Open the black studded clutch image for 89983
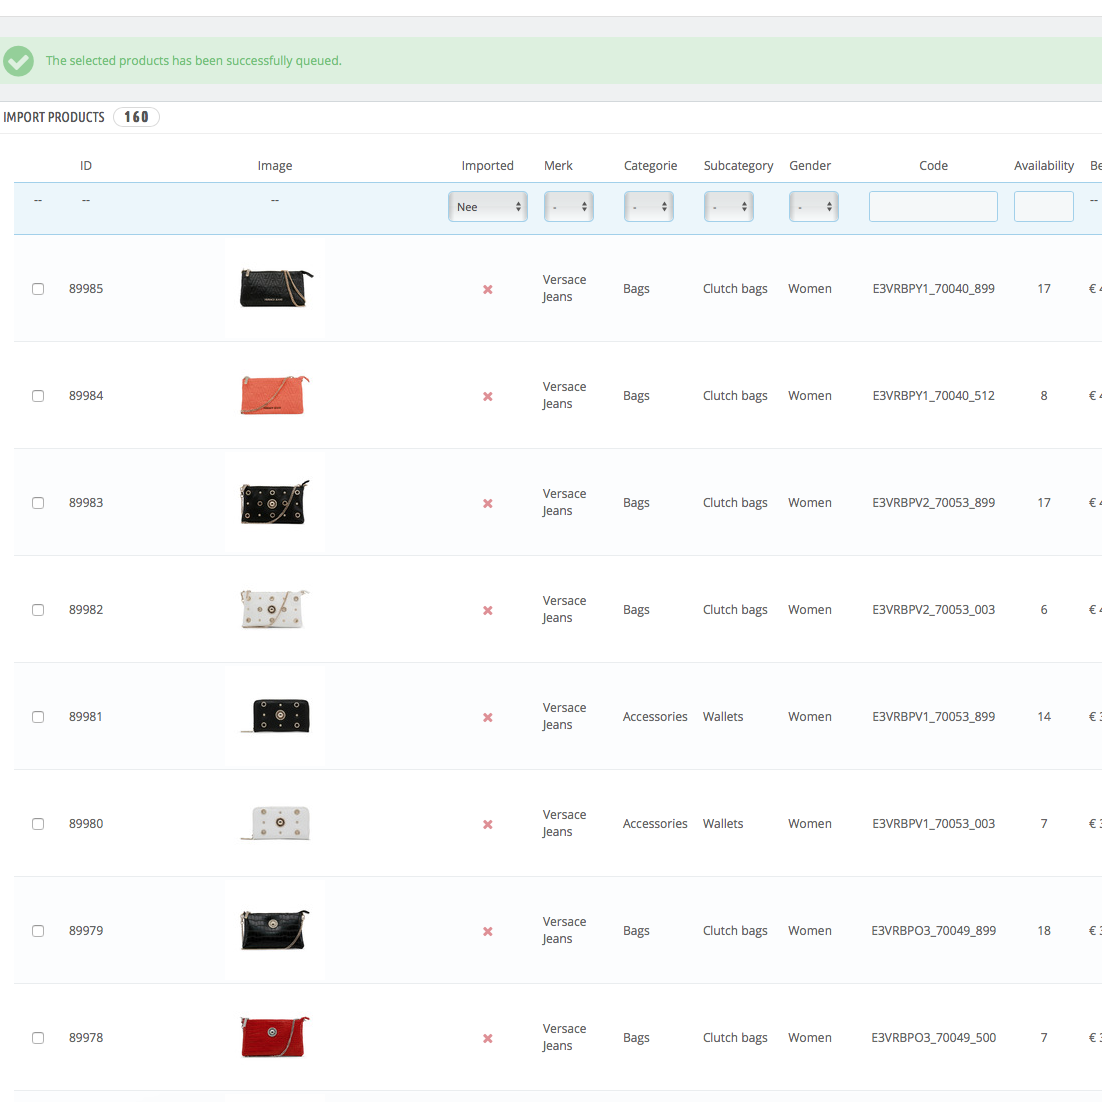1102x1102 pixels. pos(275,502)
